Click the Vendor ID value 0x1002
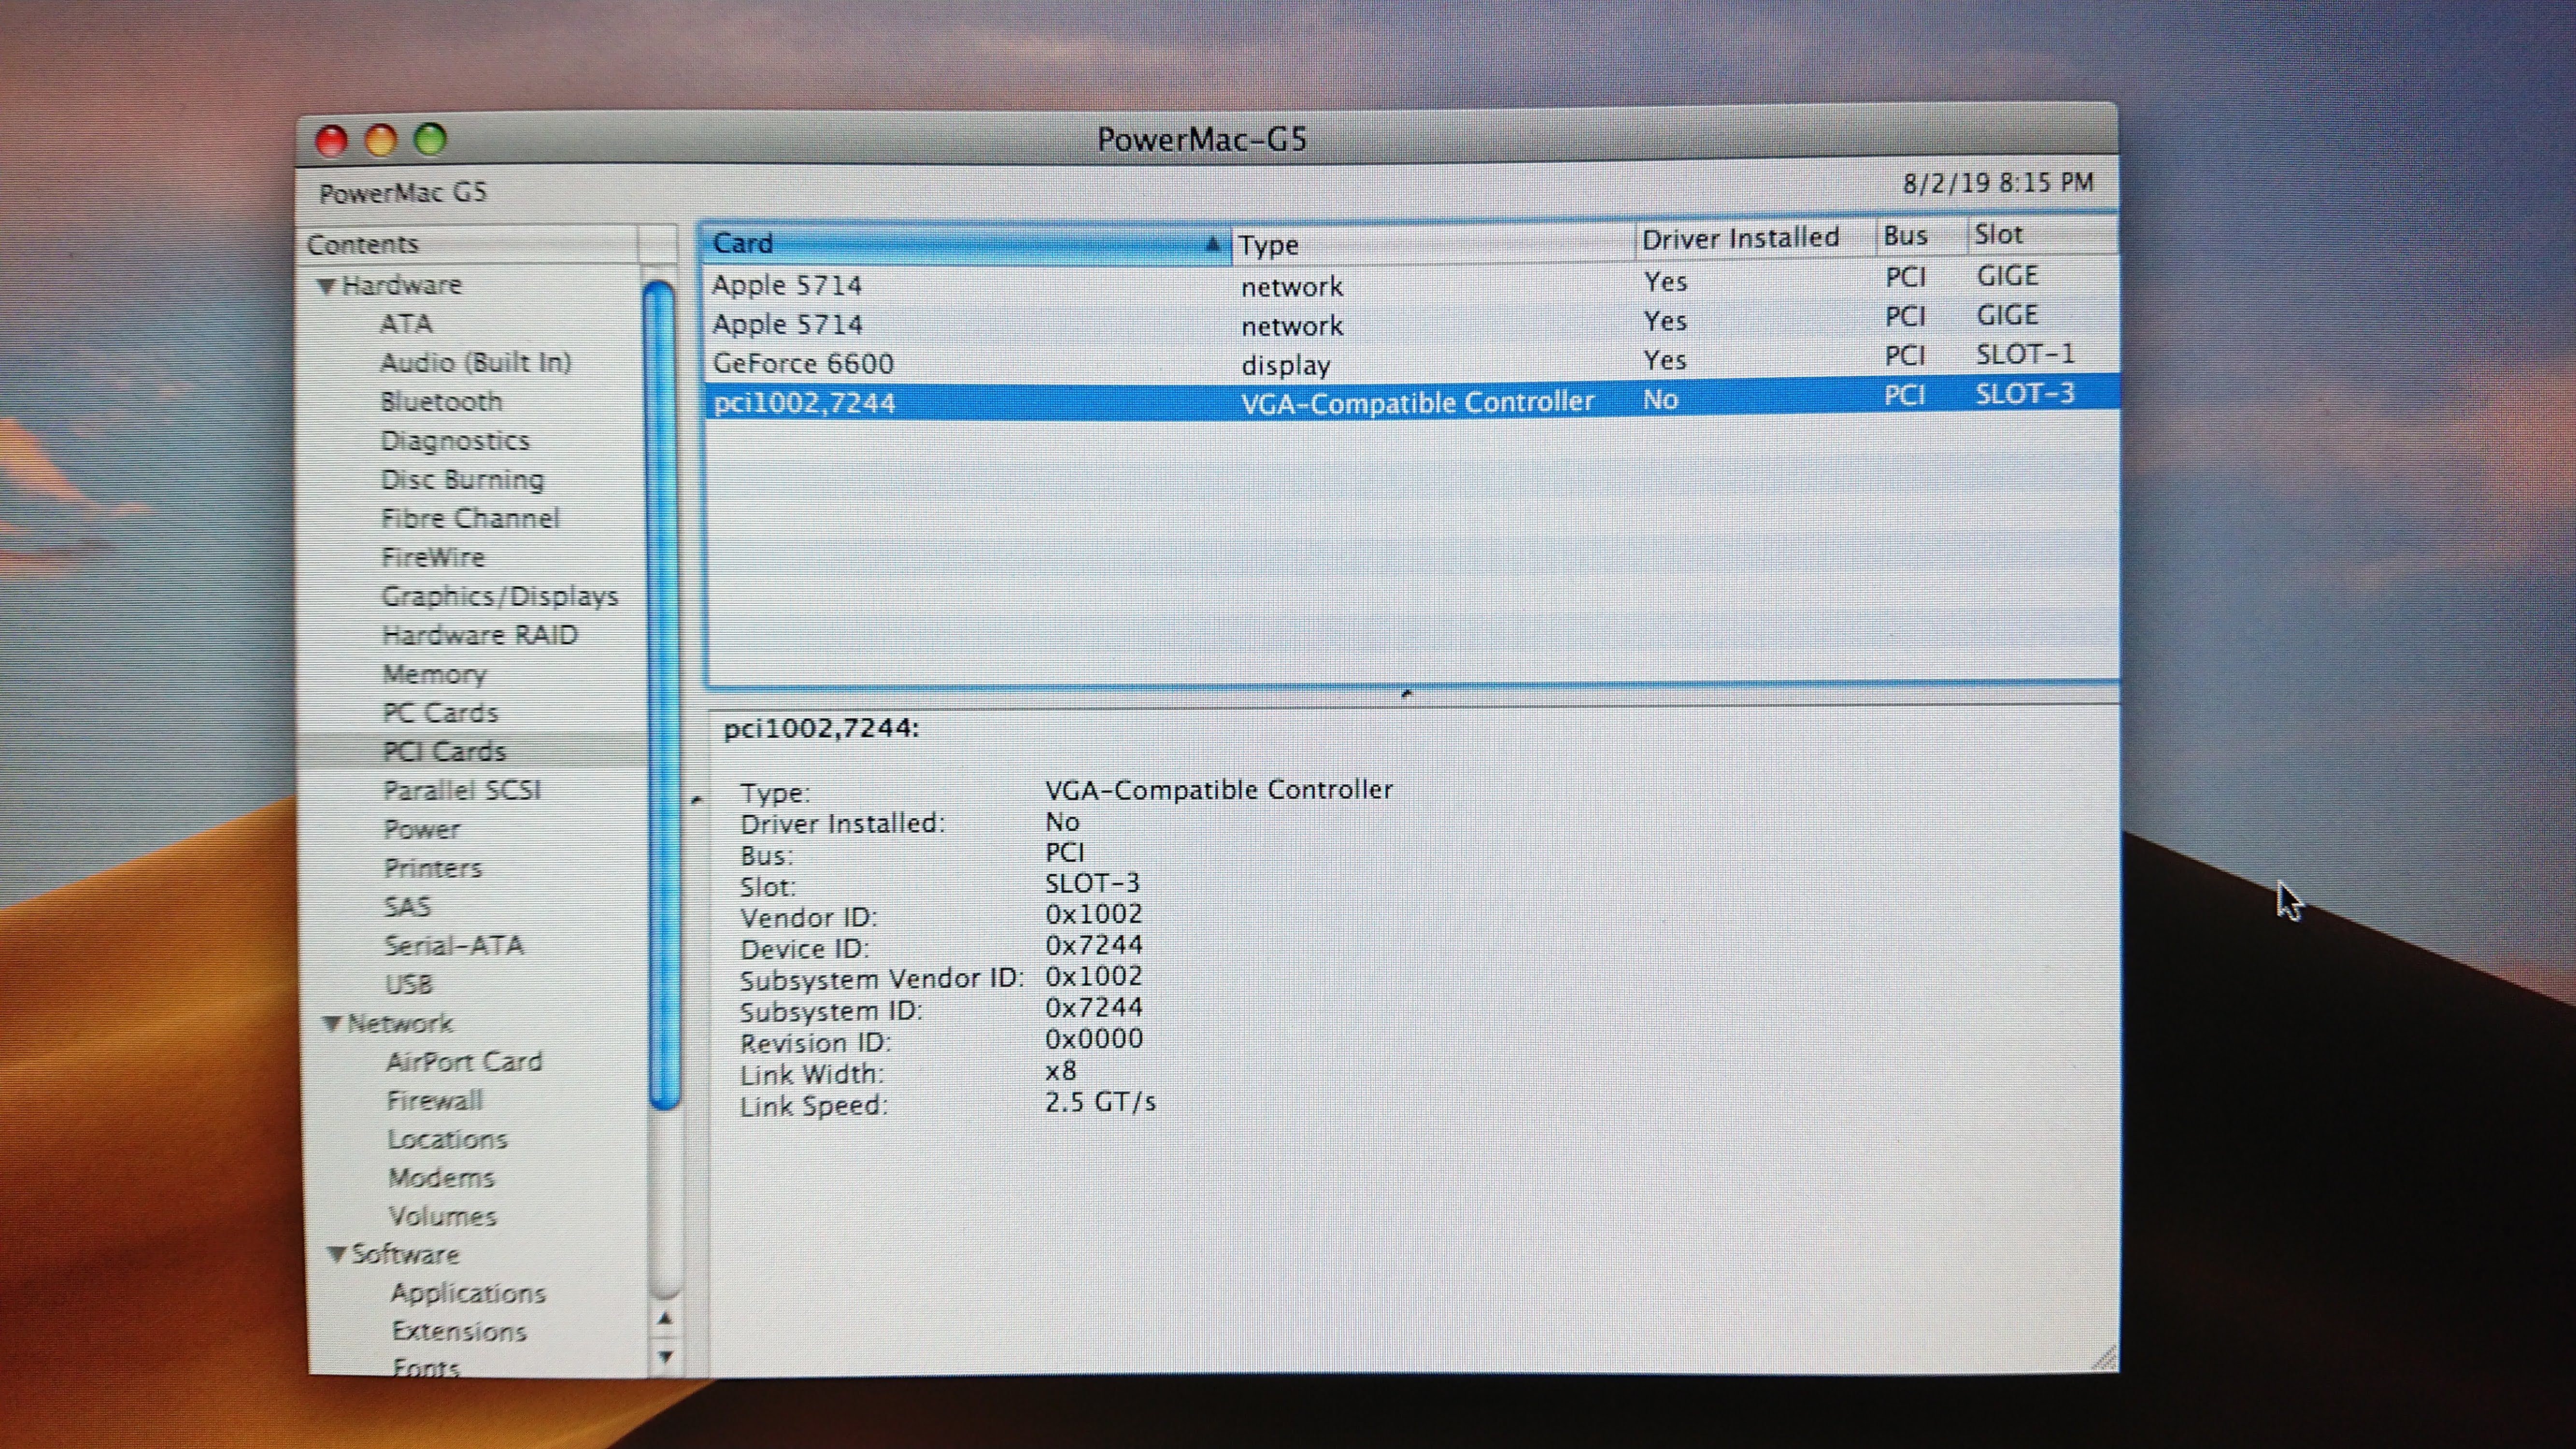2576x1449 pixels. [1094, 914]
